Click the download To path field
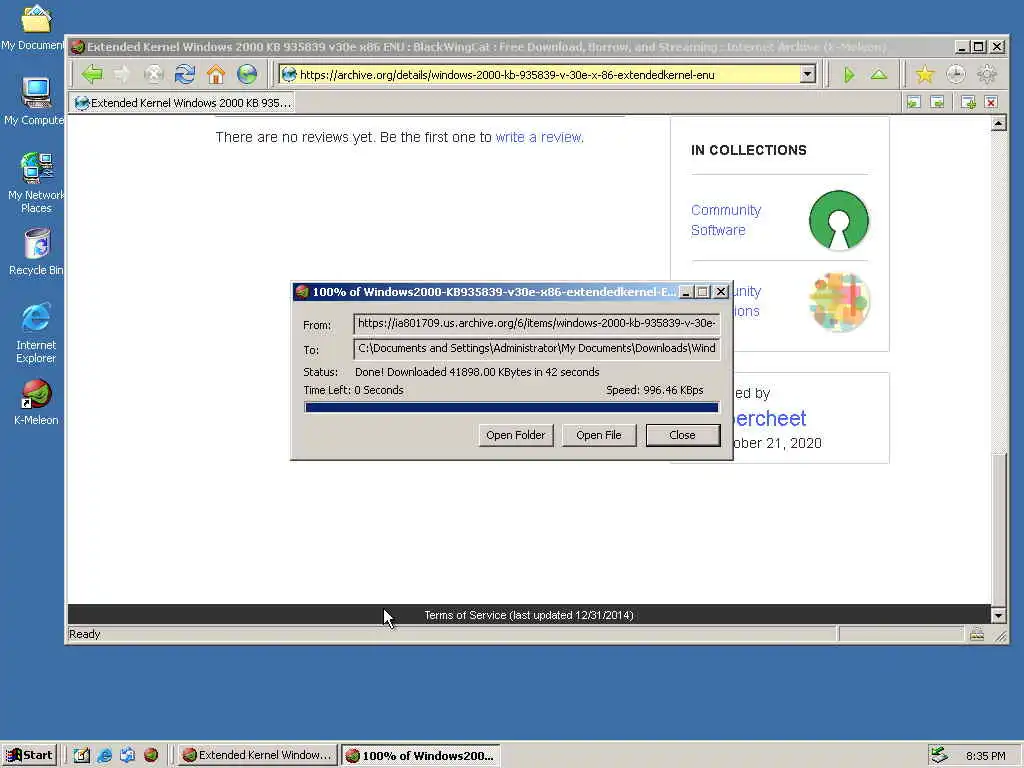The width and height of the screenshot is (1024, 768). point(537,349)
